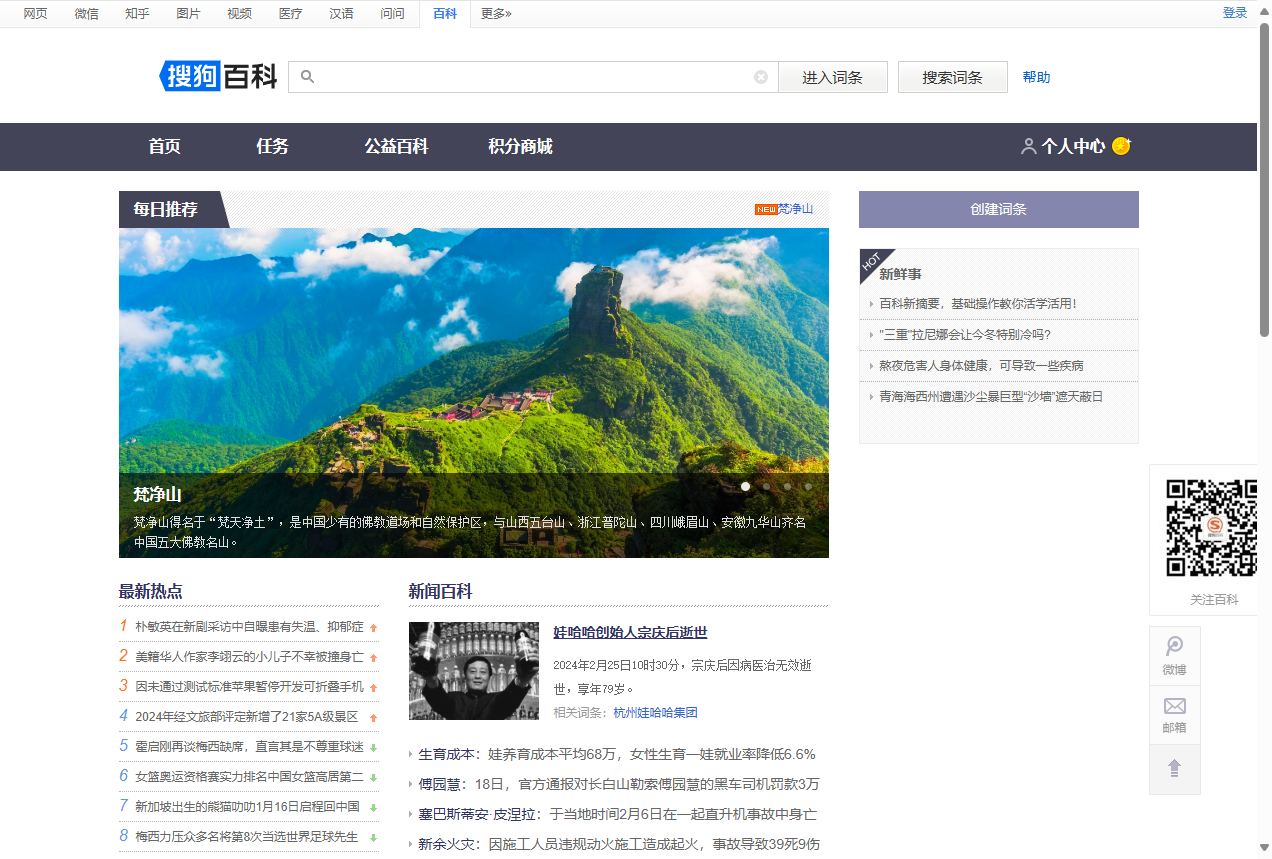Select the second carousel indicator dot
Image resolution: width=1272 pixels, height=859 pixels.
[766, 486]
